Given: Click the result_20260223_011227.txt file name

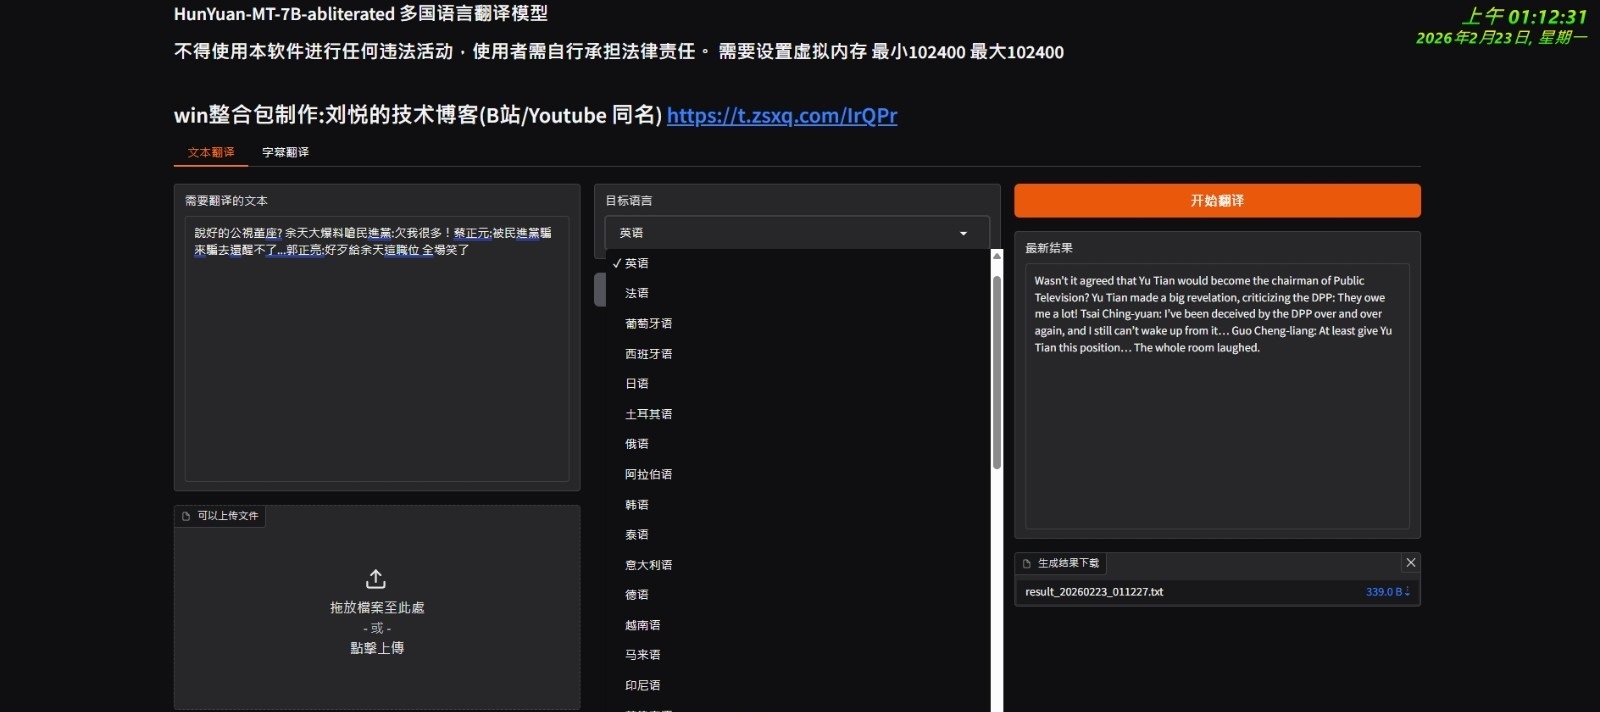Looking at the screenshot, I should pyautogui.click(x=1094, y=592).
